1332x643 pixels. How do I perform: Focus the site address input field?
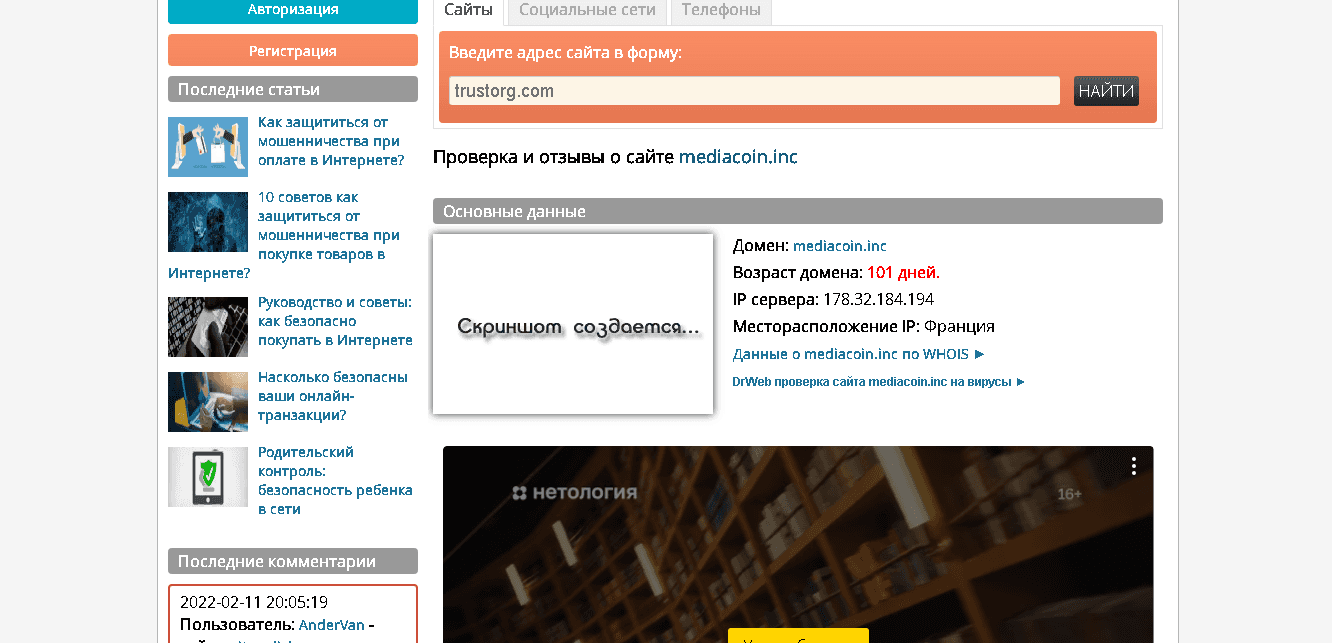[x=754, y=91]
